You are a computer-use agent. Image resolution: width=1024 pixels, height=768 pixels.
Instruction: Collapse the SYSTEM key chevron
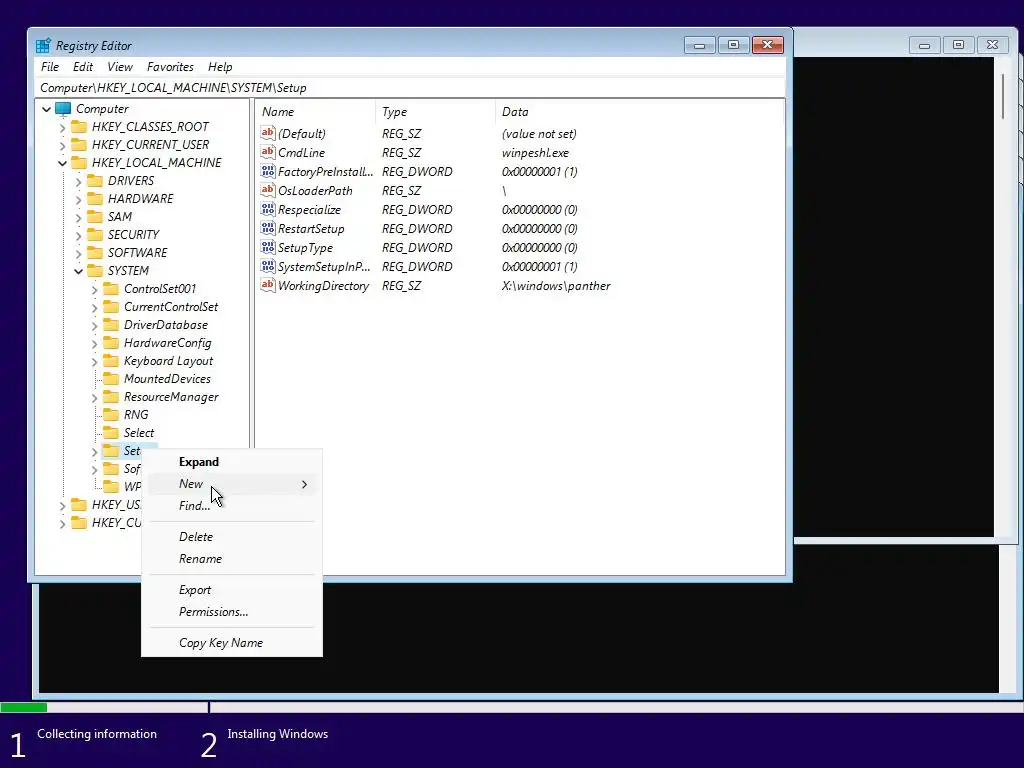click(x=78, y=271)
